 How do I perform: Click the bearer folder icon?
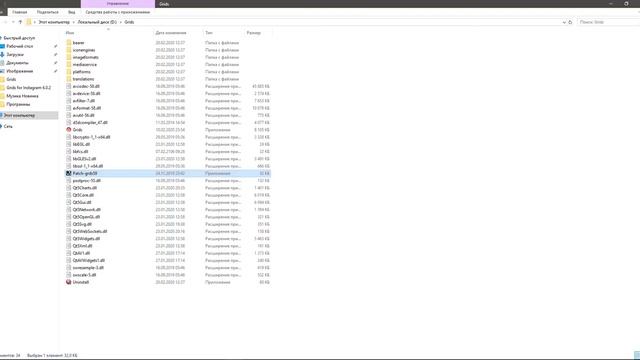coord(69,42)
